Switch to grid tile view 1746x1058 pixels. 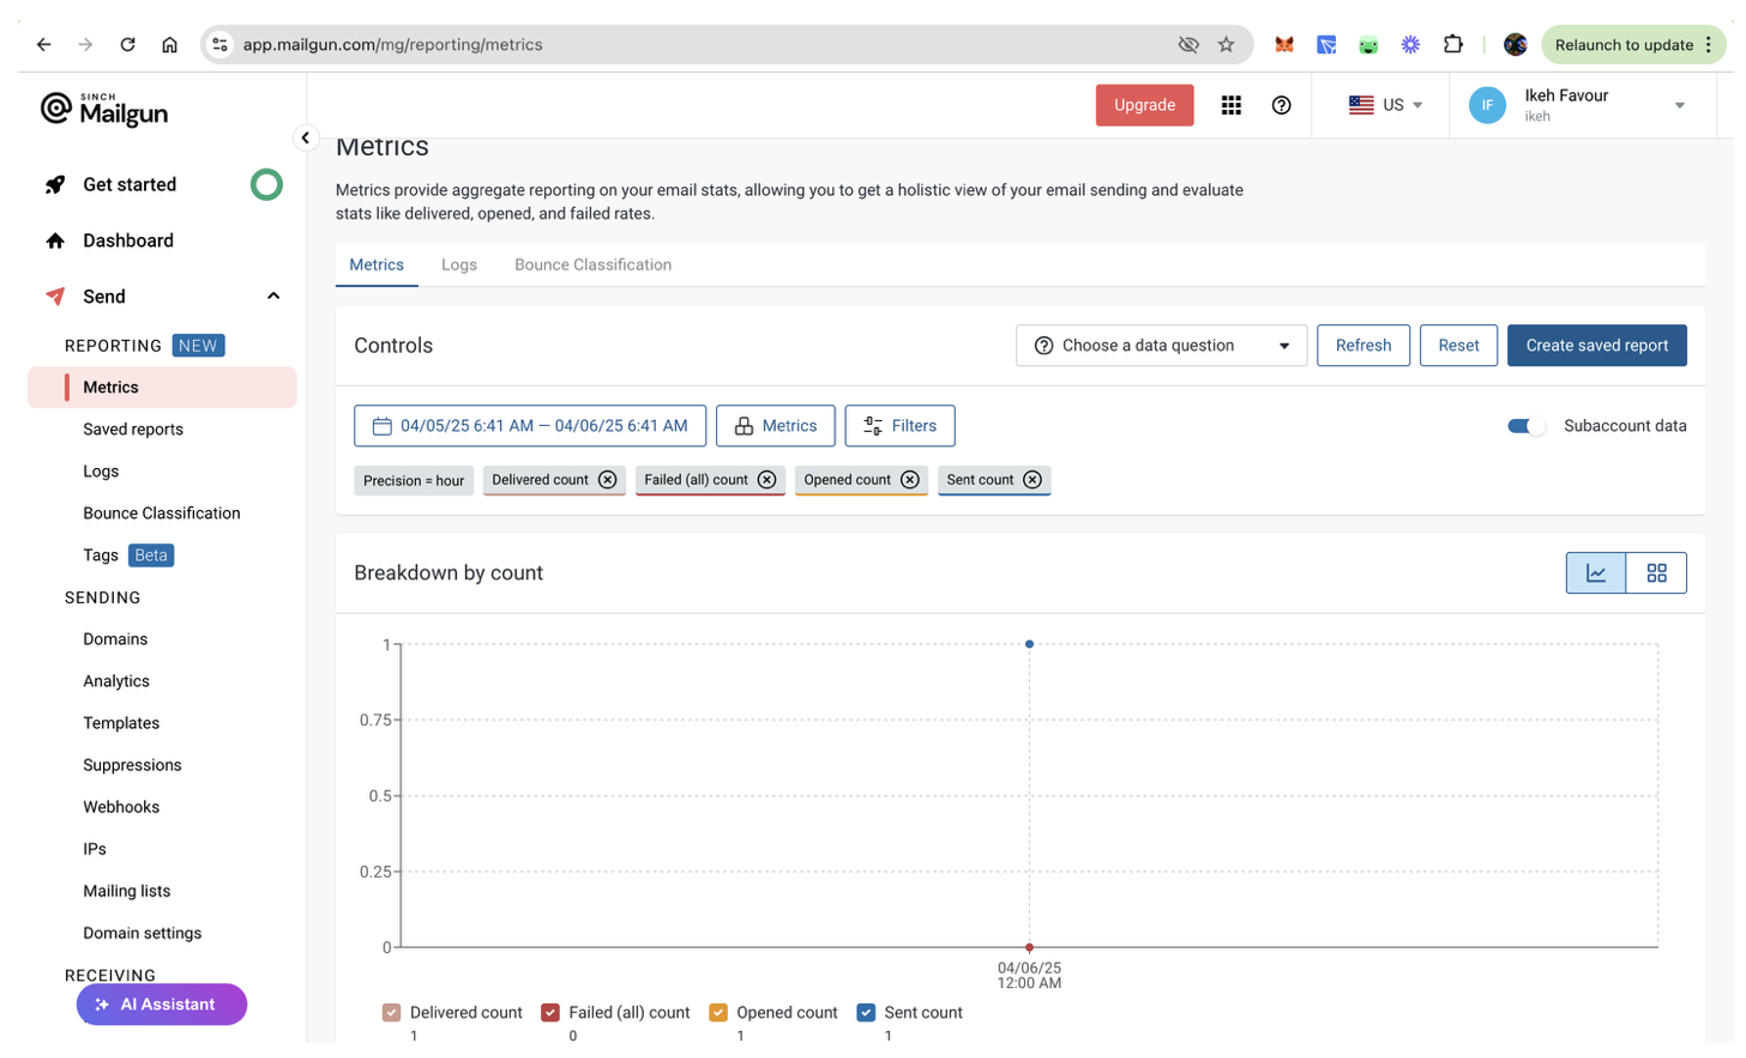coord(1656,573)
